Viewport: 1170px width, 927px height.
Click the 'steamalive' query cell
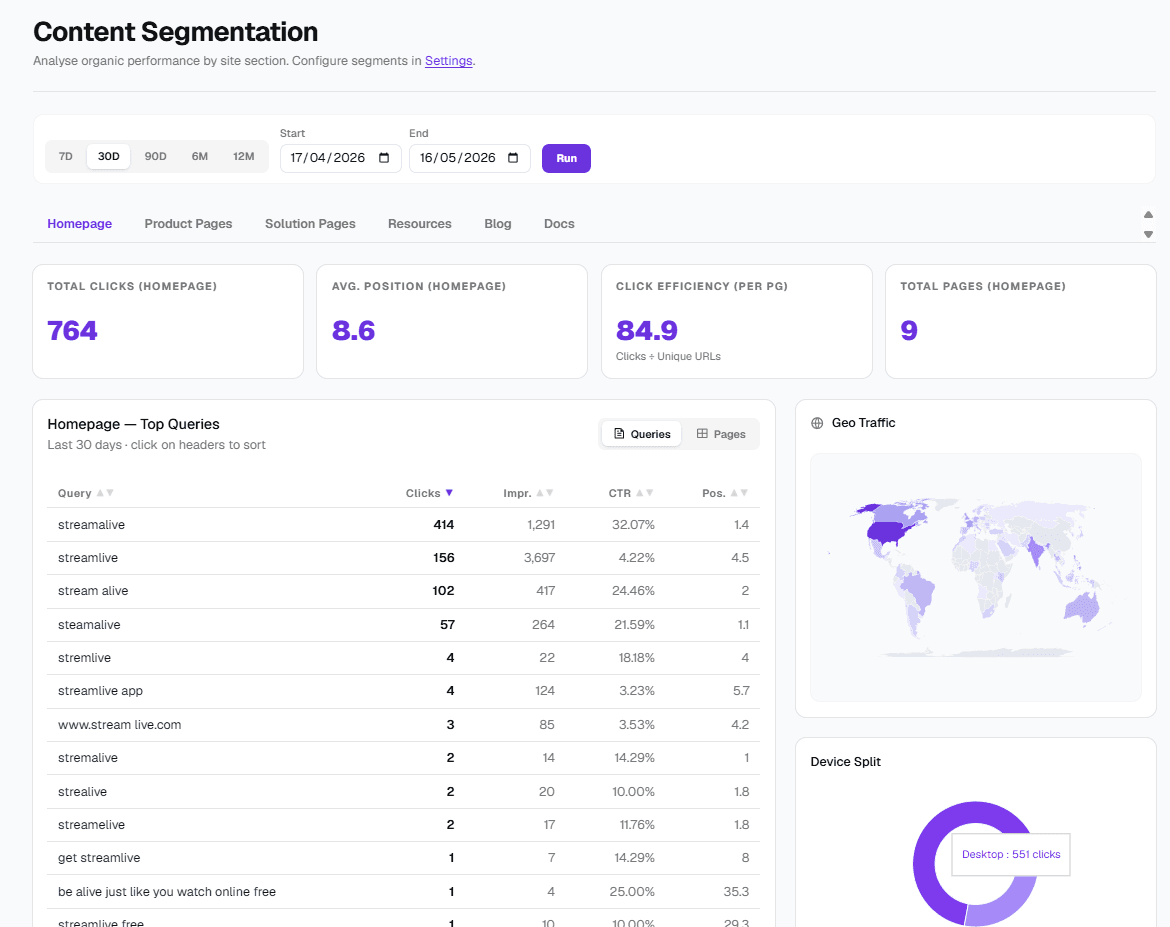click(89, 625)
